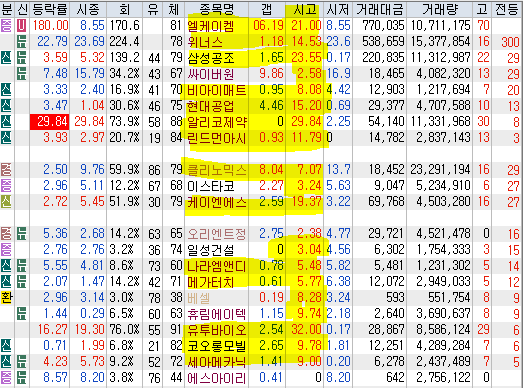Click the 뉴 badge in 휴림에이텍 row
Viewport: 523px width, 388px height.
(x=22, y=313)
